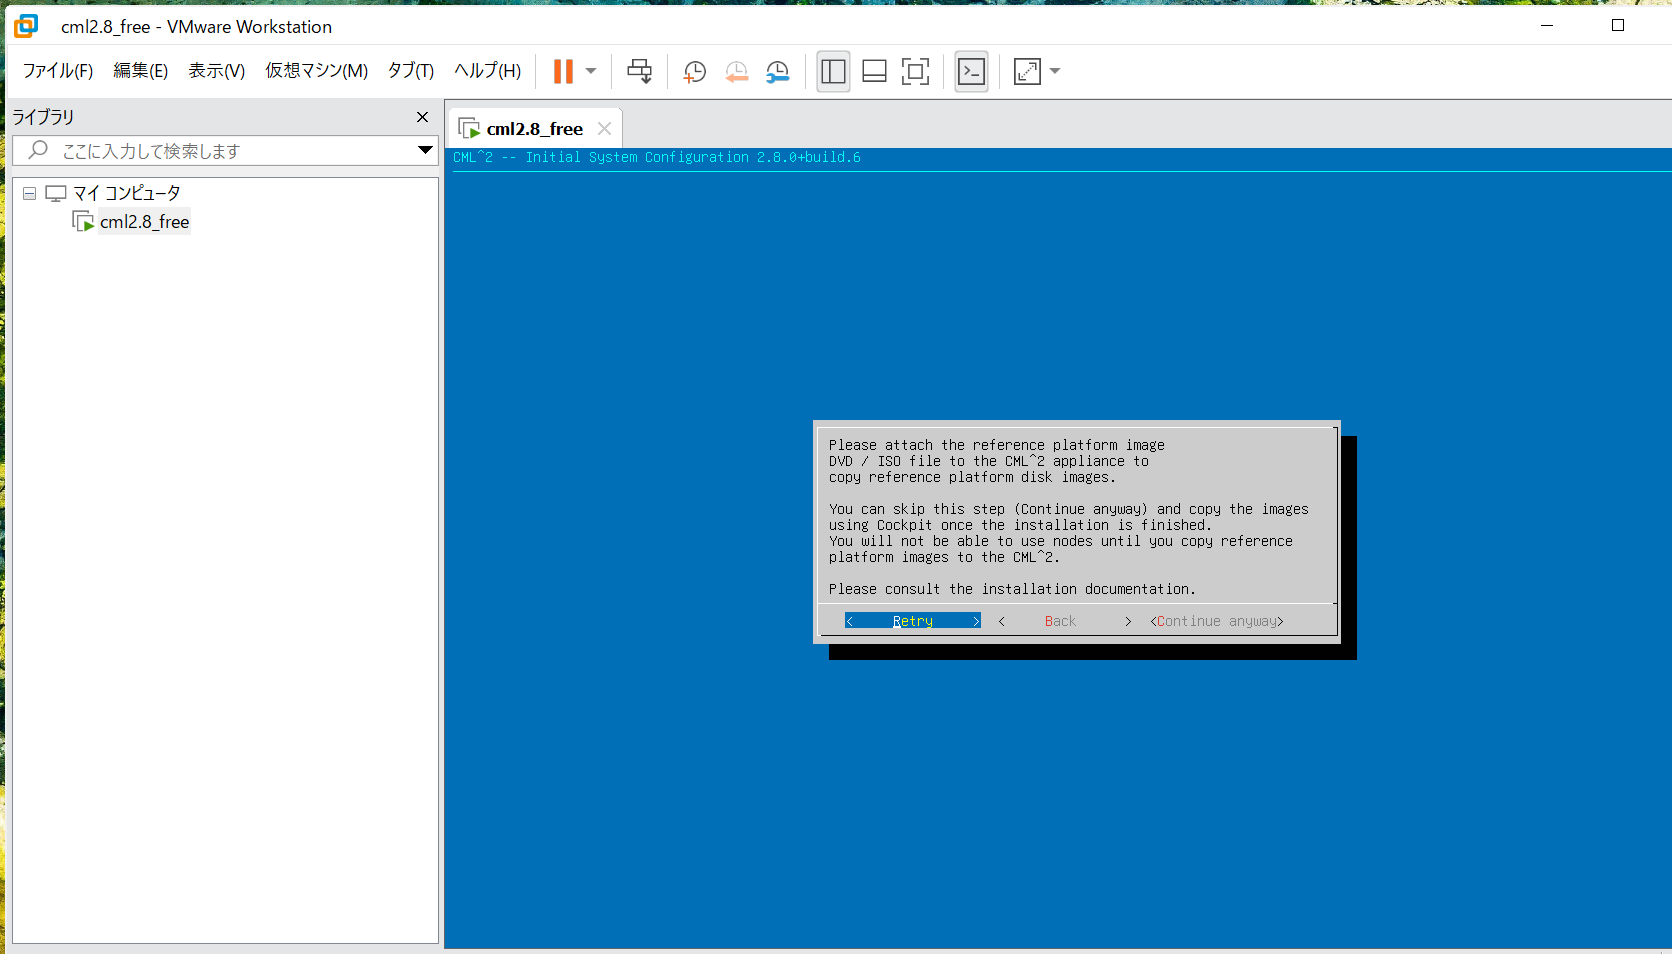Viewport: 1672px width, 954px height.
Task: Open the 仮想マシン(M) menu
Action: 316,71
